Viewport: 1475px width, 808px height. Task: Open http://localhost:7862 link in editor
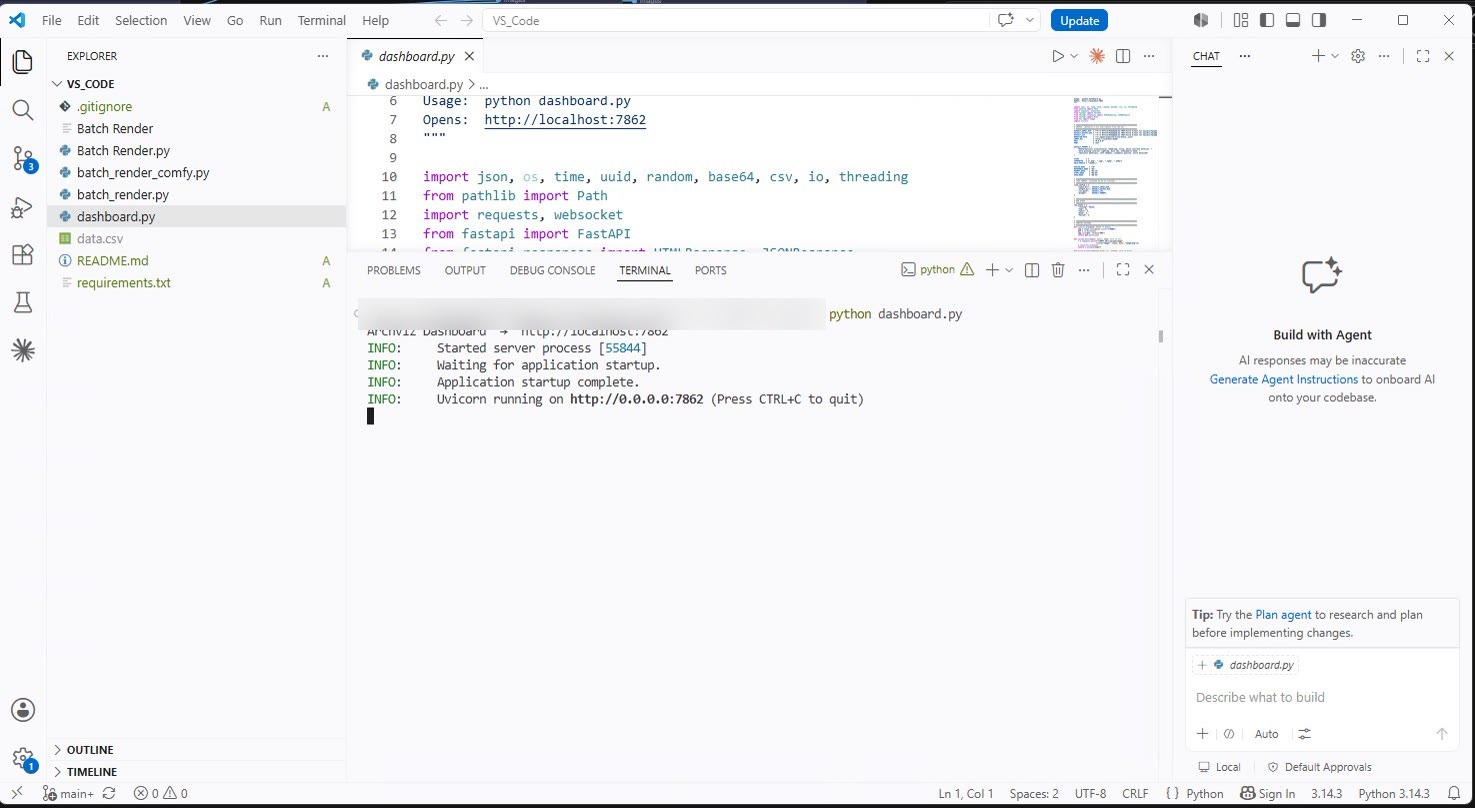pos(565,120)
